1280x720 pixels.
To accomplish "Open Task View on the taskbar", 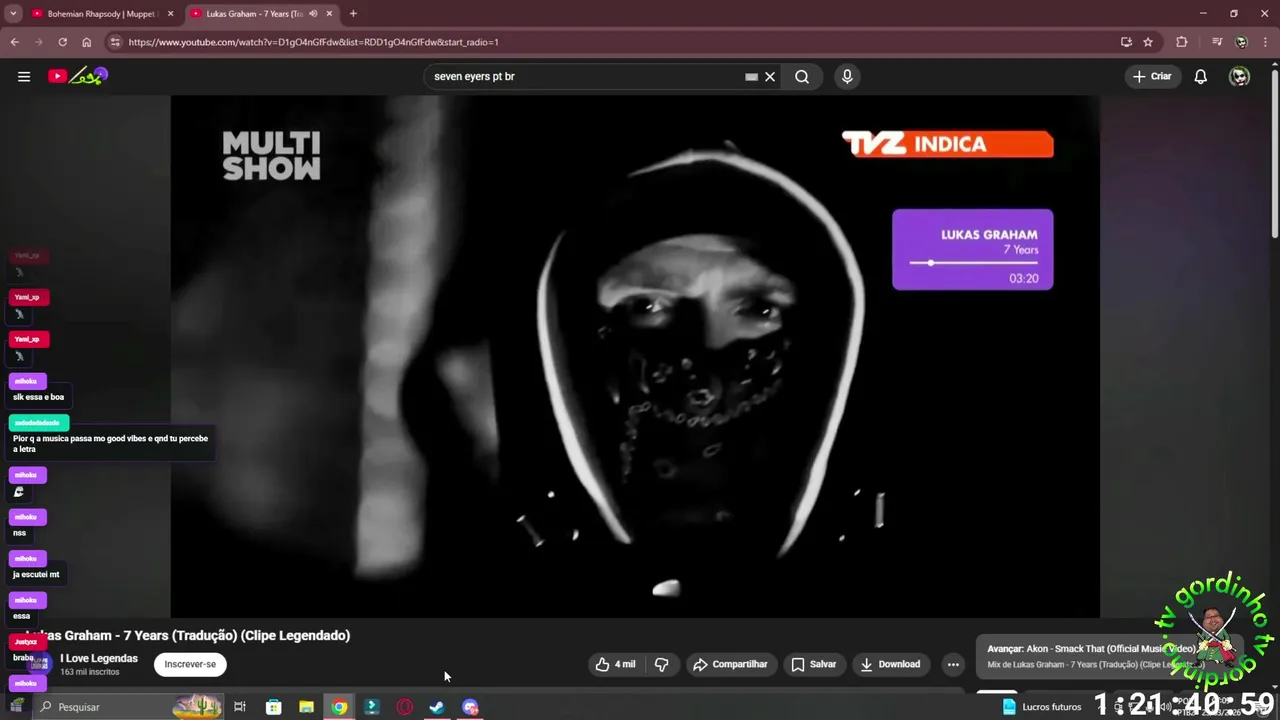I will point(240,707).
